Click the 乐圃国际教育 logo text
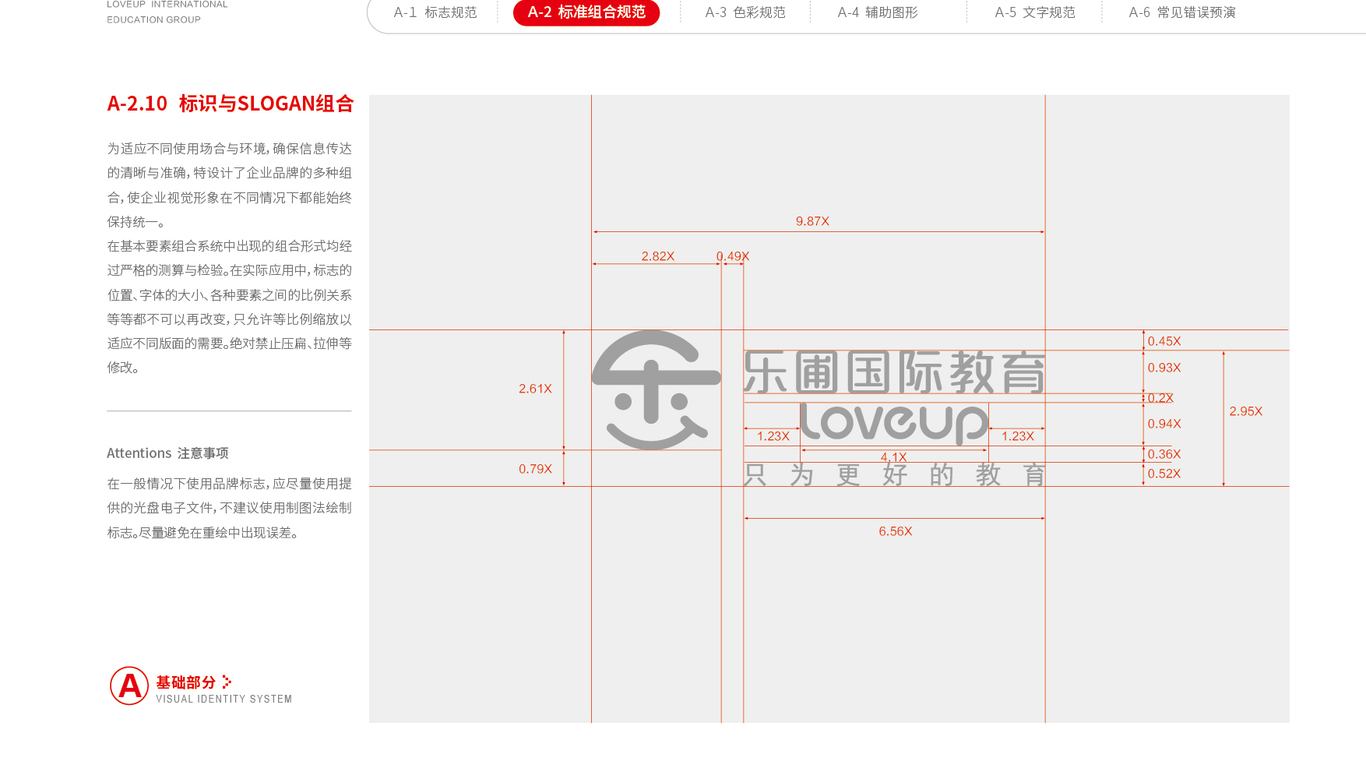 click(894, 372)
